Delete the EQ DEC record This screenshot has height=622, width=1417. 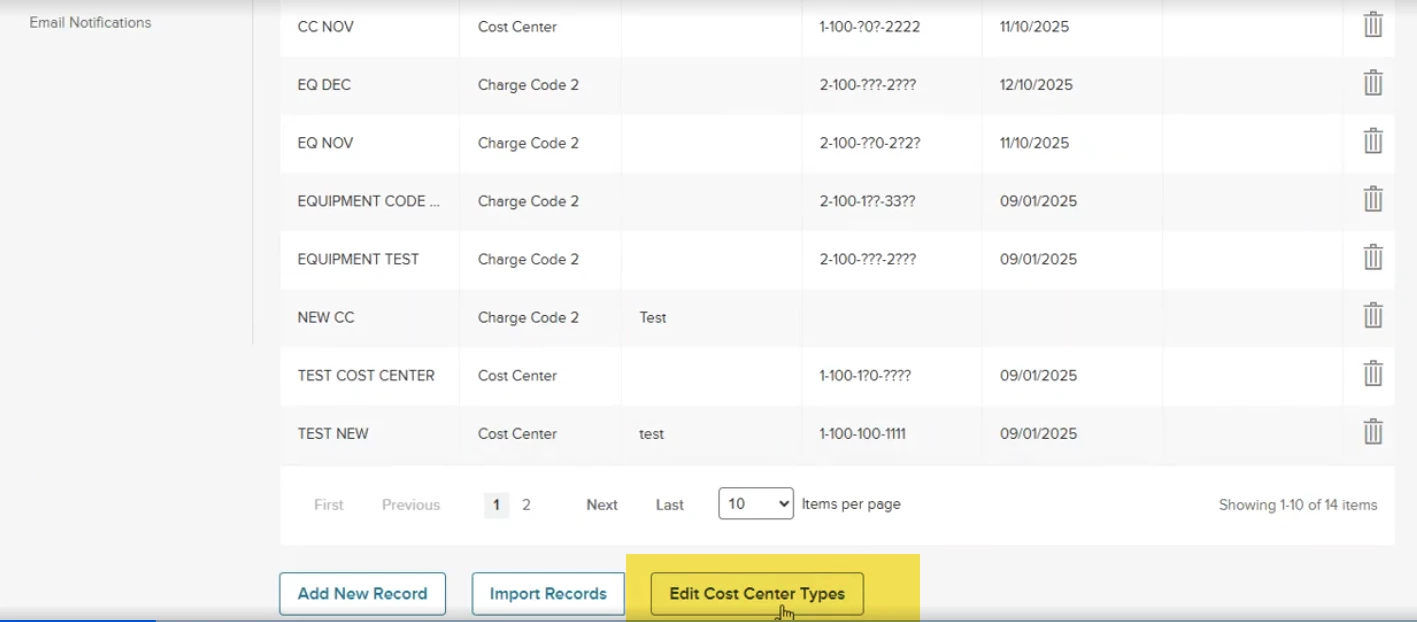pyautogui.click(x=1373, y=83)
